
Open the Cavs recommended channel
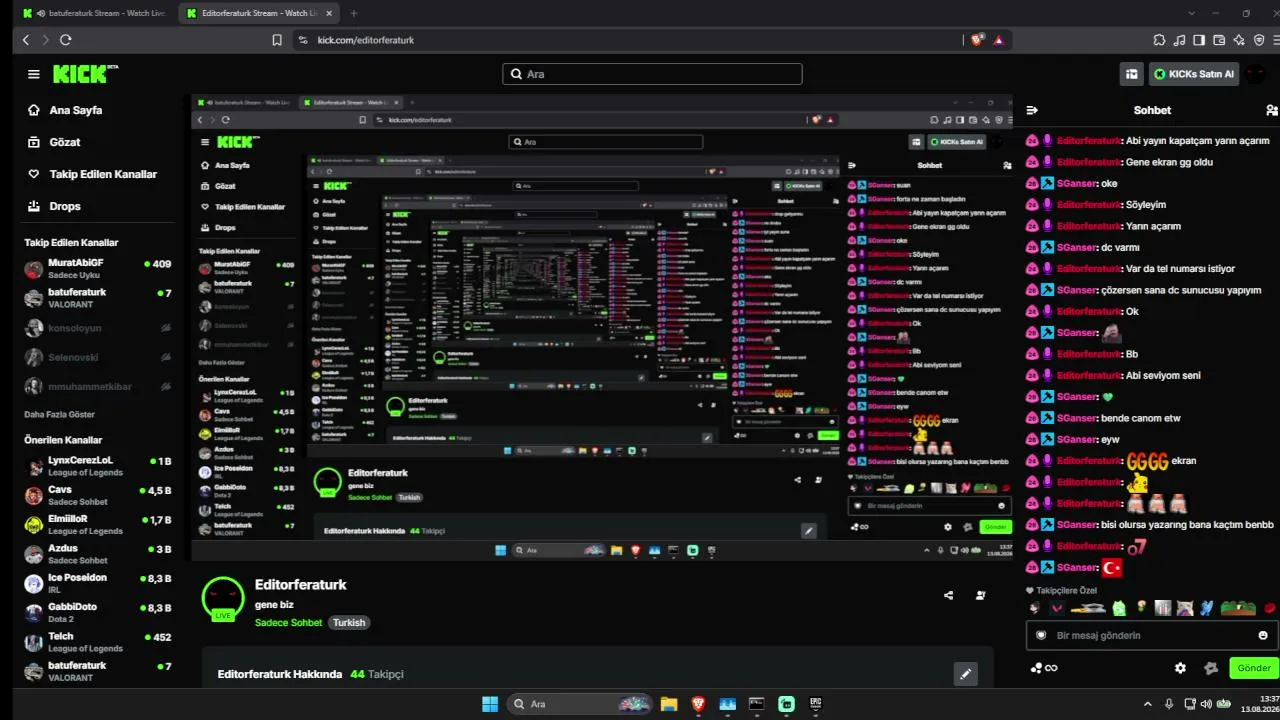(x=98, y=495)
